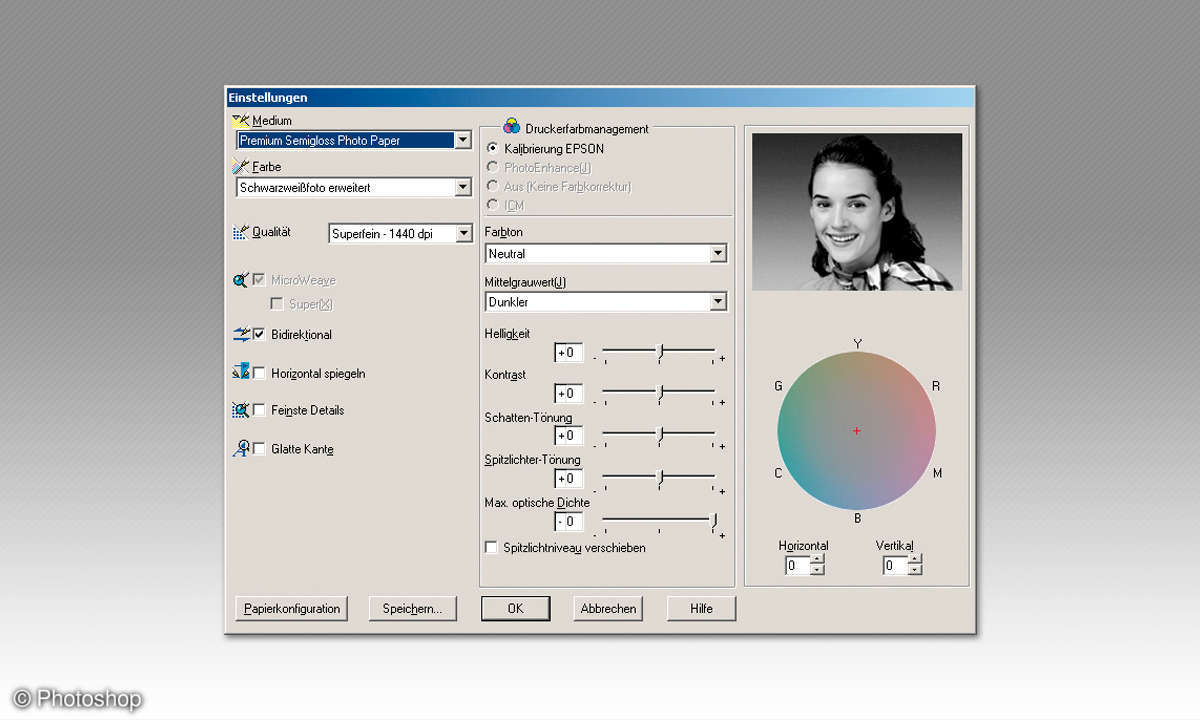Click the Horizontal spiegeln icon

tap(240, 373)
